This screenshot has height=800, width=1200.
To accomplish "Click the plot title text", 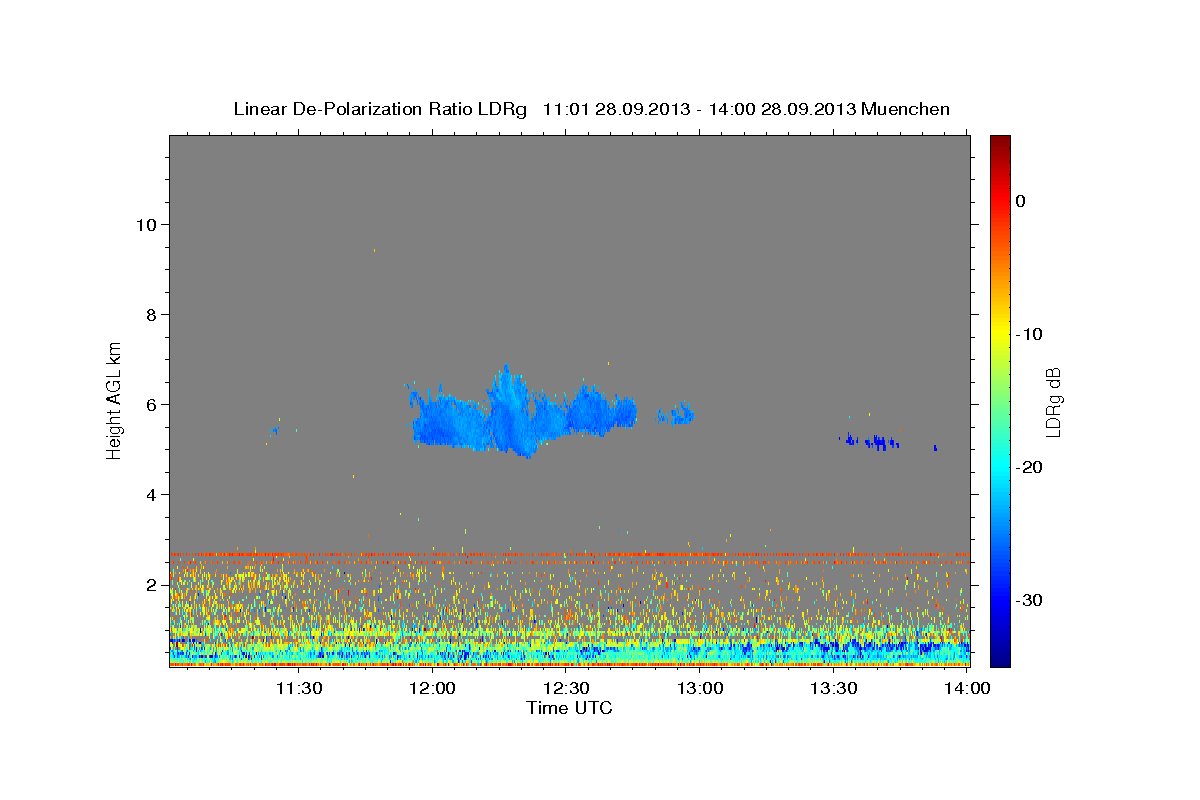I will point(591,109).
